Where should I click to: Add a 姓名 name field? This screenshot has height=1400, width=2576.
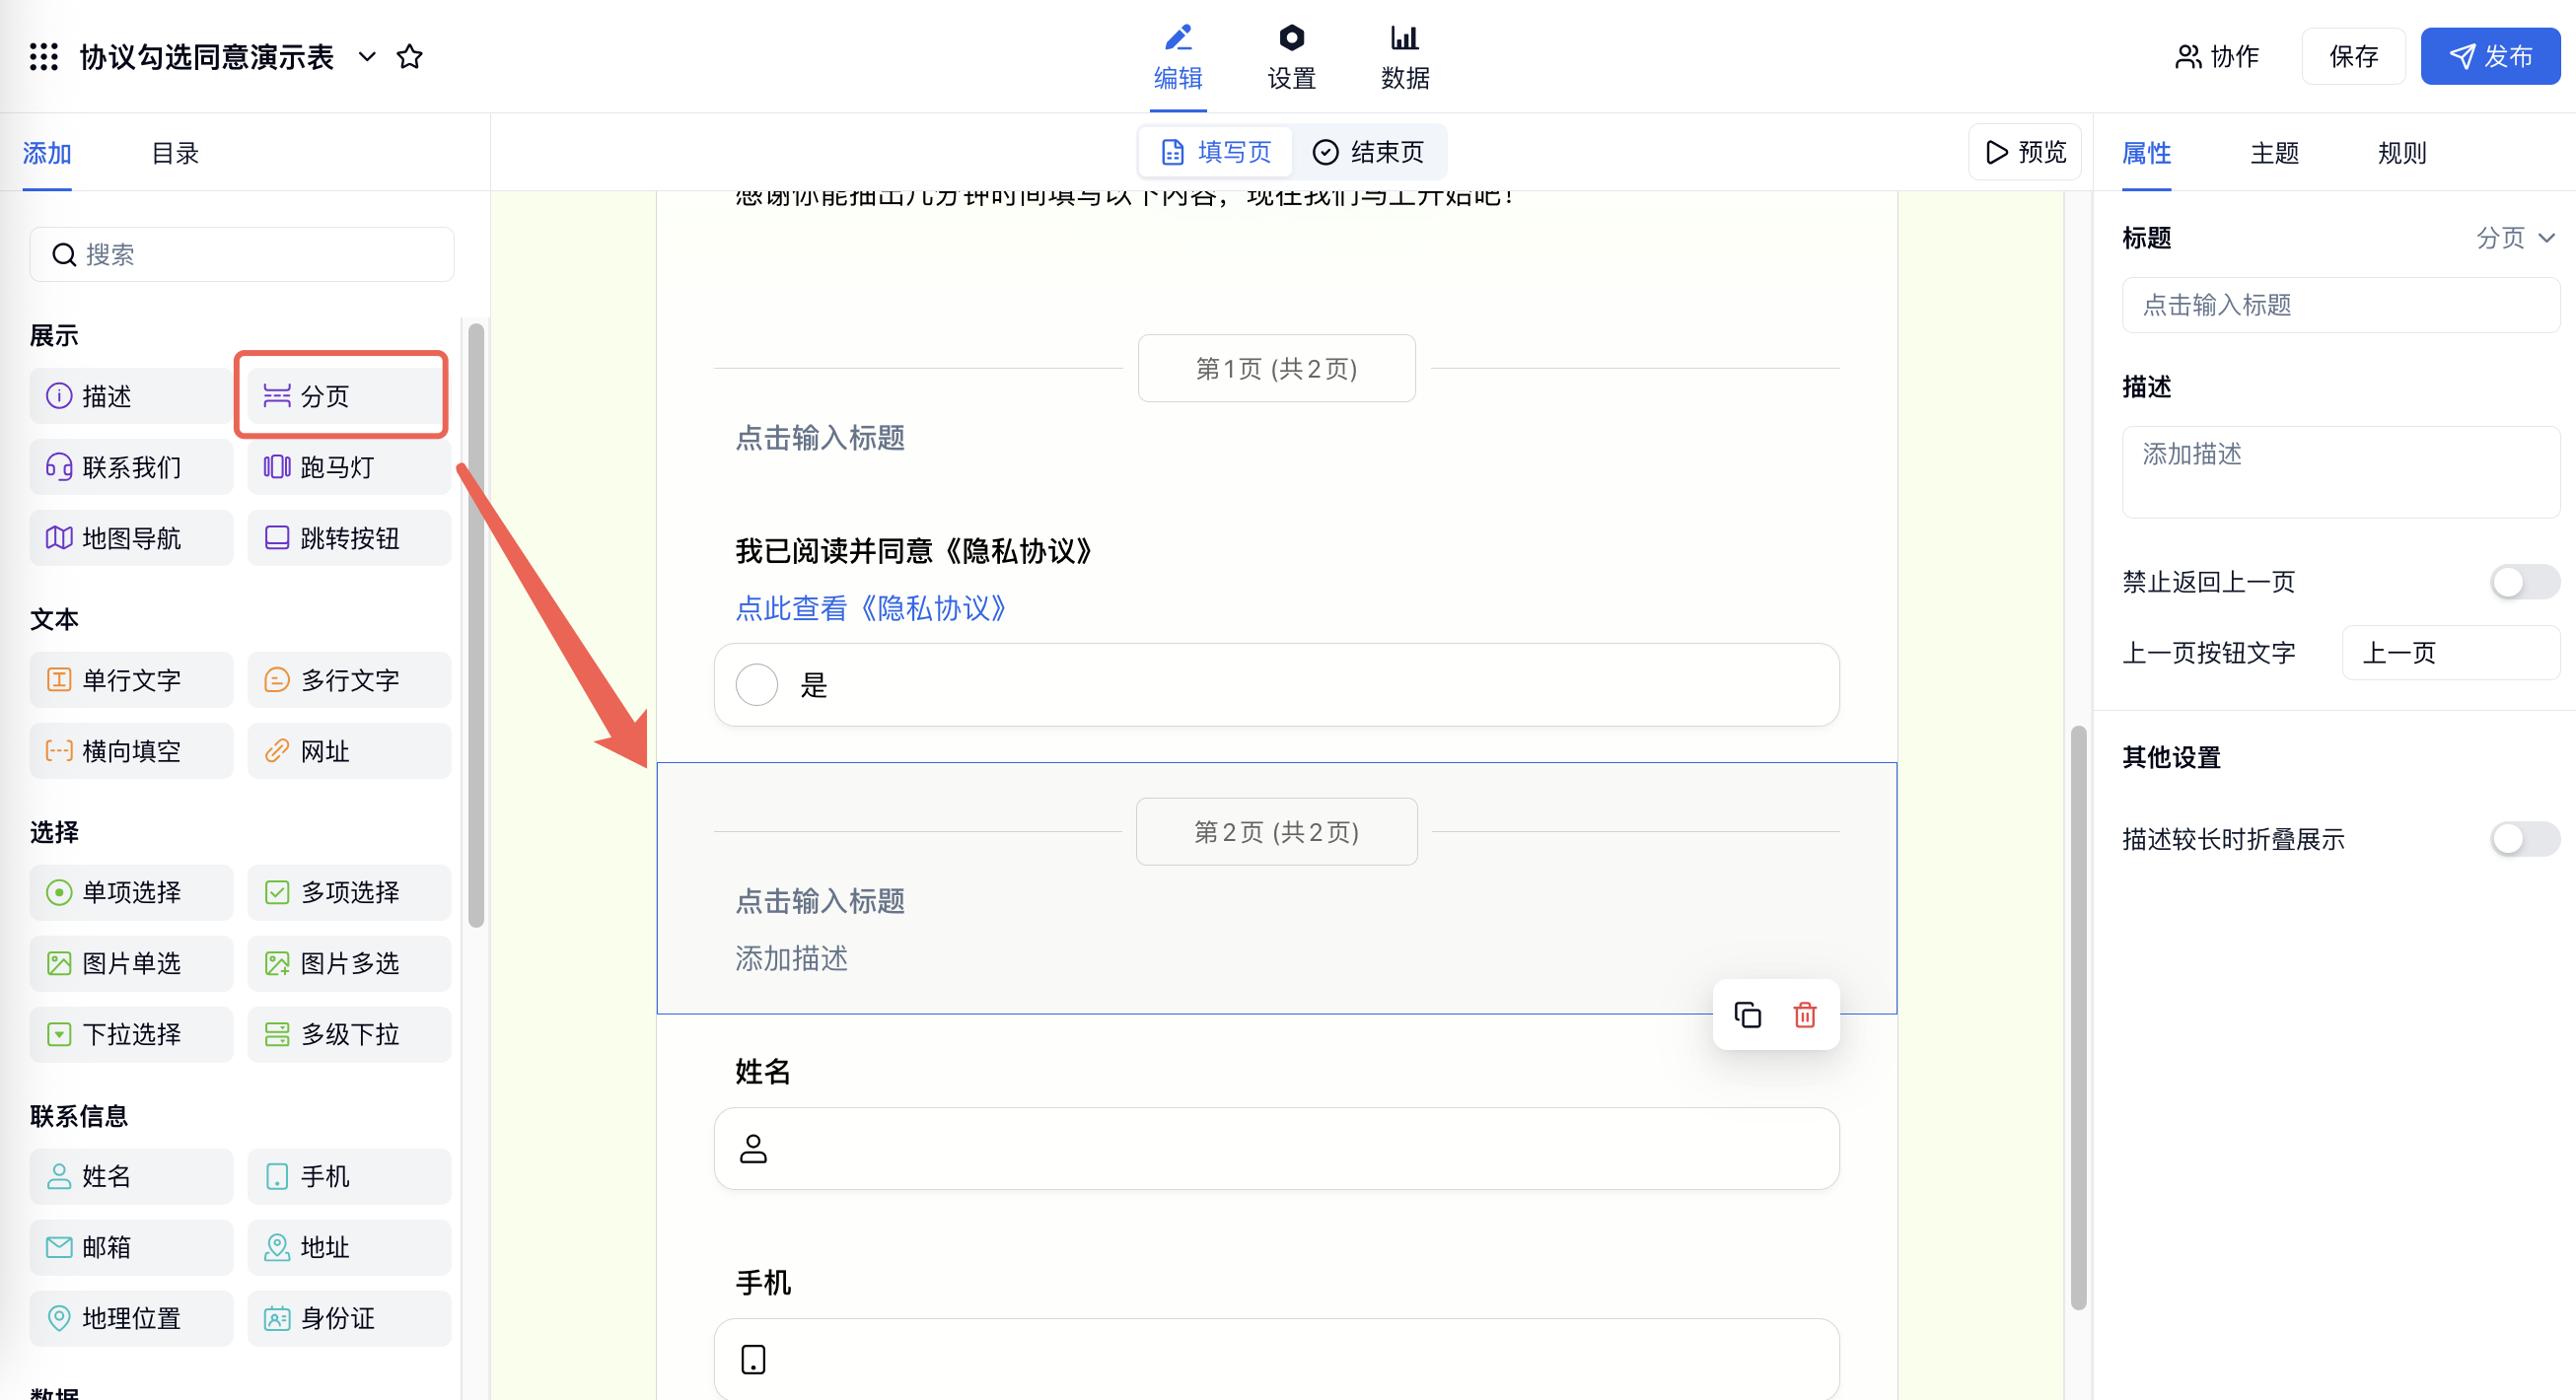click(x=131, y=1177)
